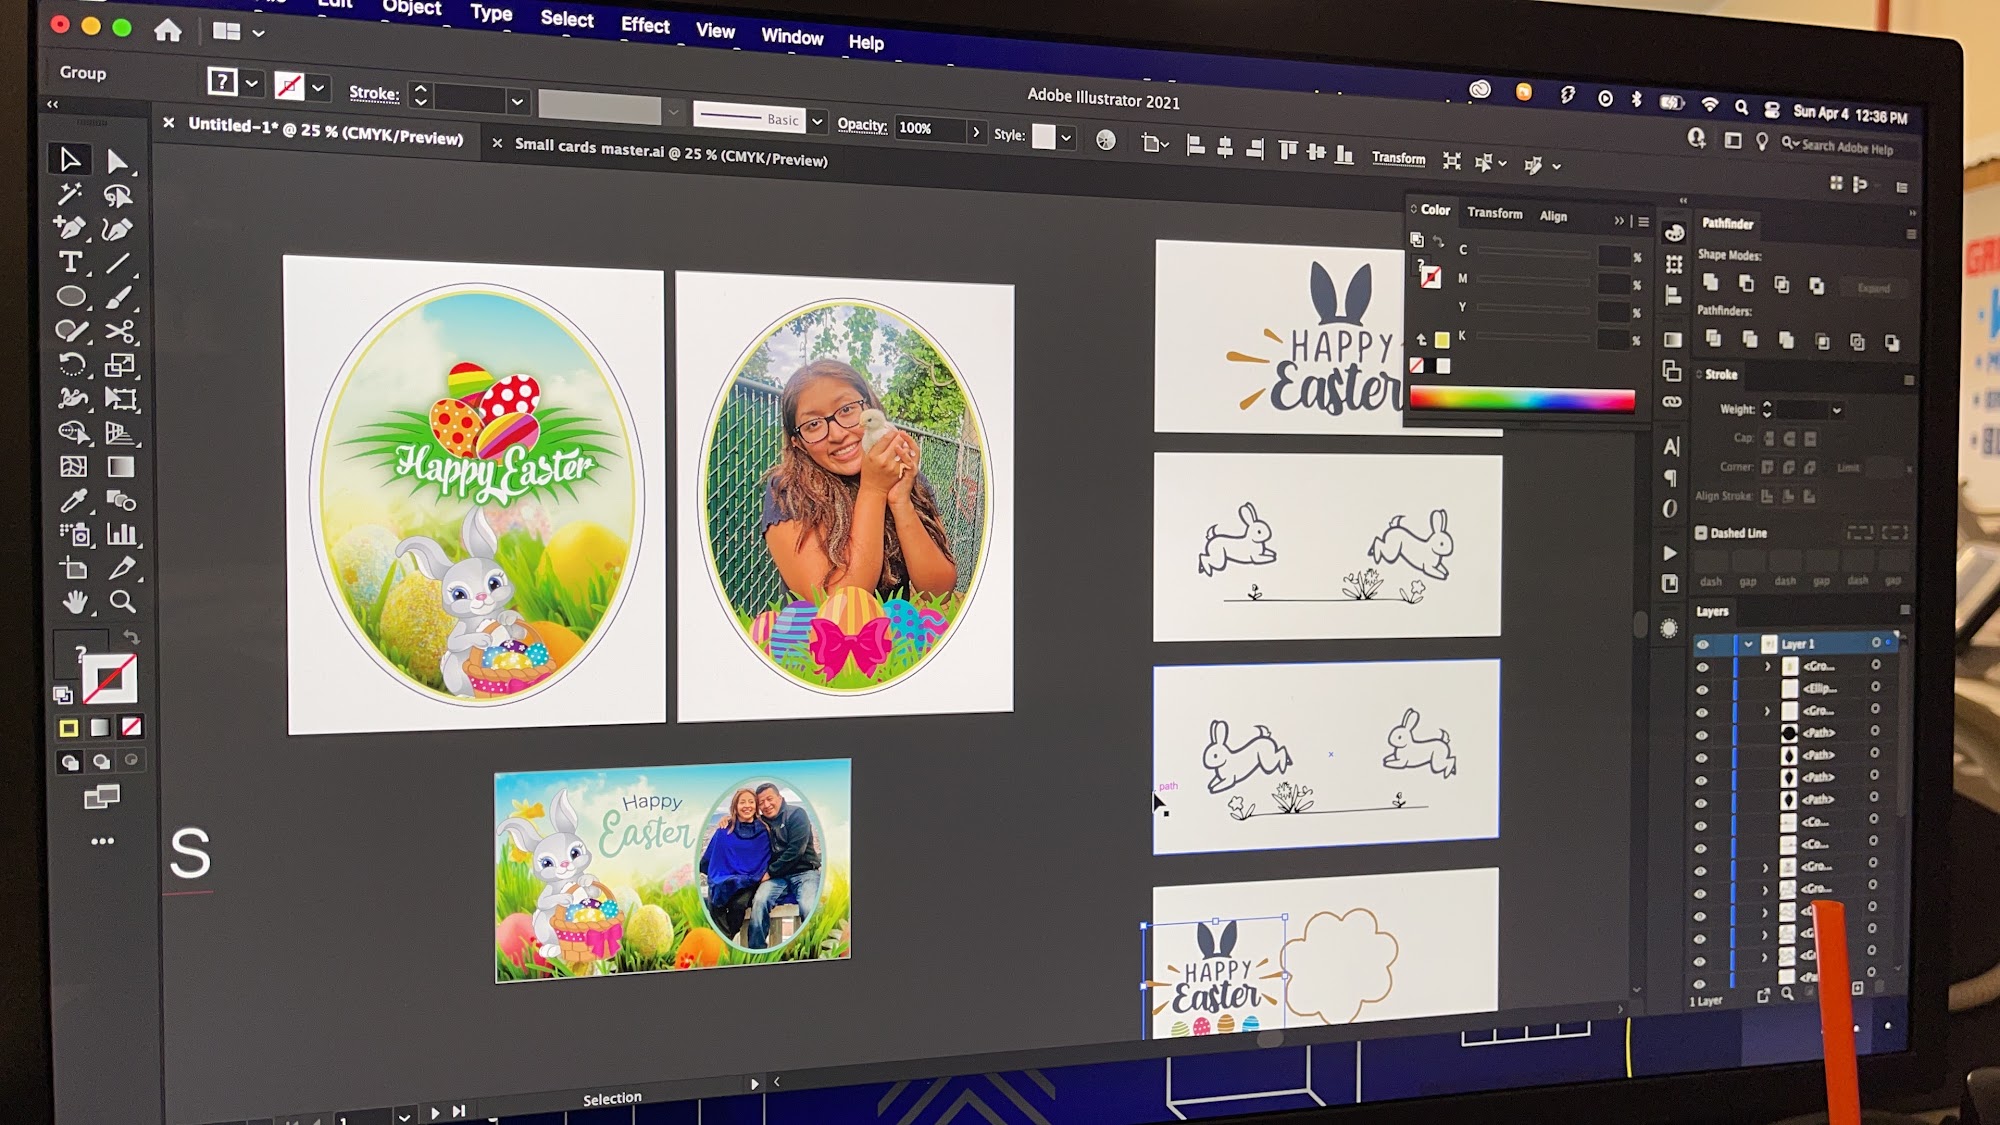Select the Eyedropper tool
The height and width of the screenshot is (1125, 2000).
[73, 500]
